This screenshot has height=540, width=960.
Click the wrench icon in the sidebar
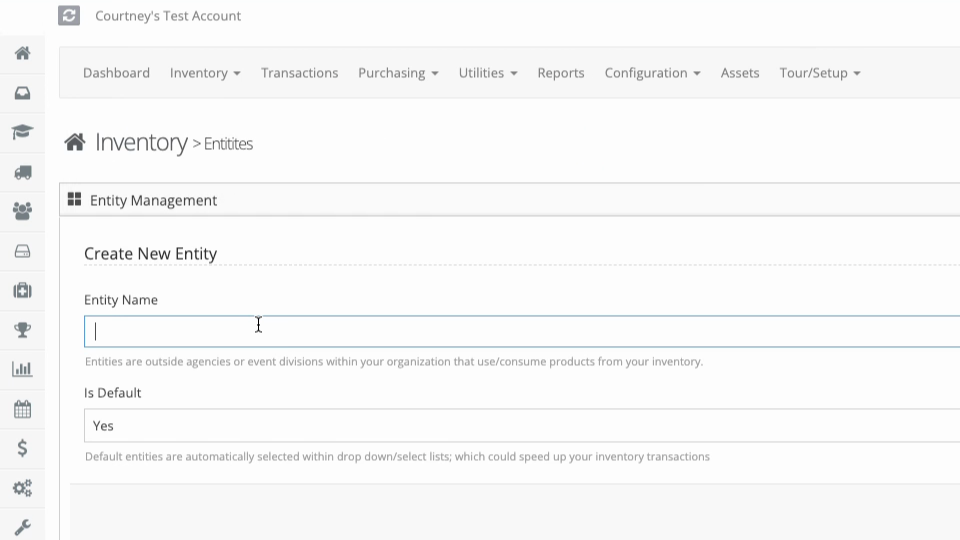pos(23,527)
